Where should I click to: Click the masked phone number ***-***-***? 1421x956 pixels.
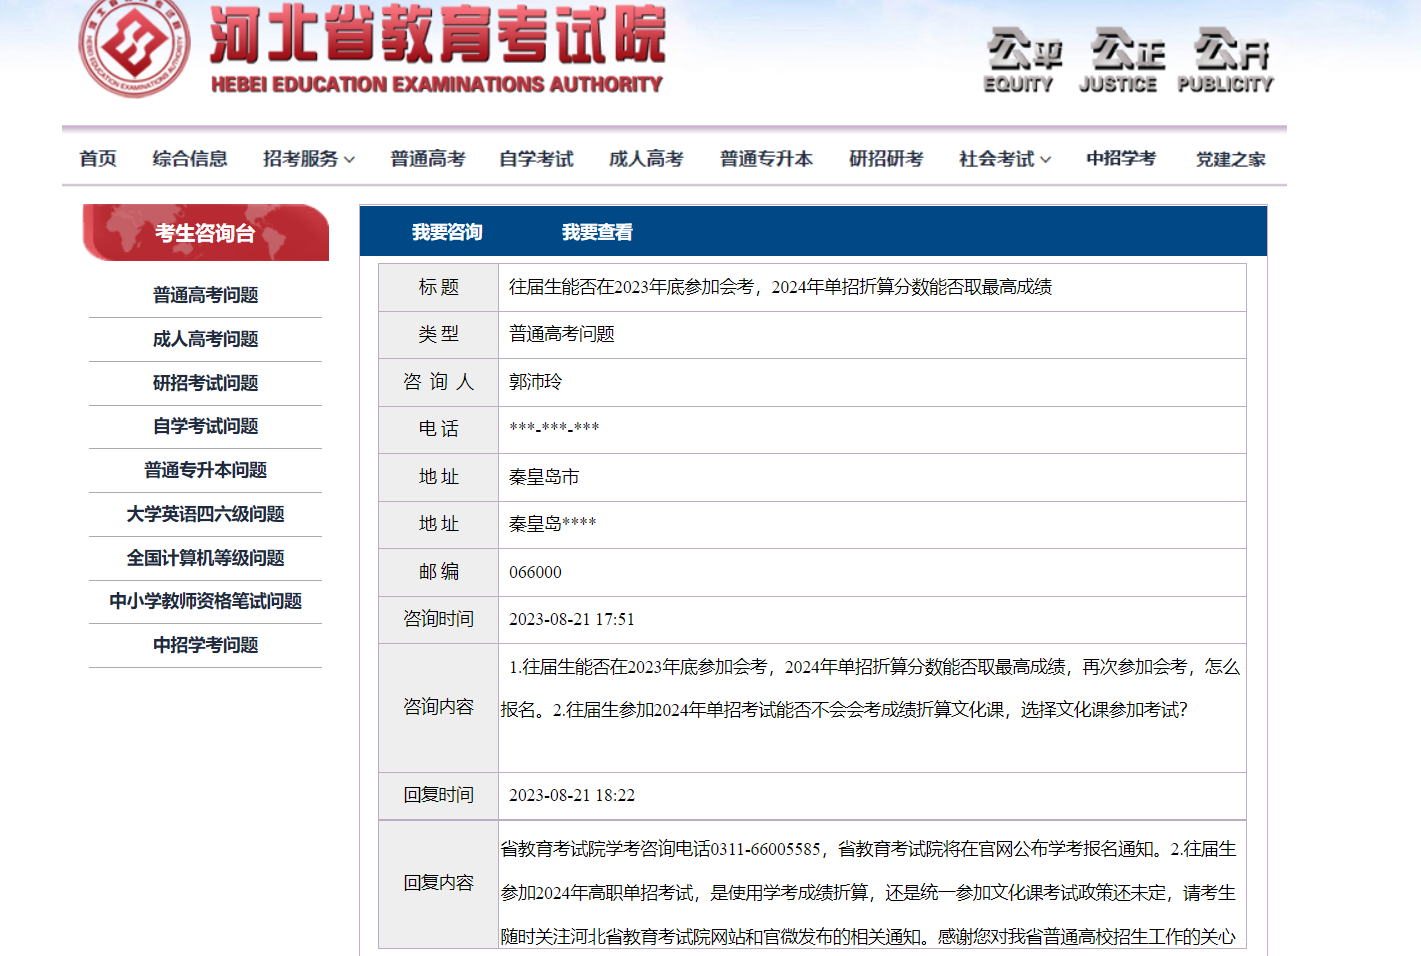(554, 428)
